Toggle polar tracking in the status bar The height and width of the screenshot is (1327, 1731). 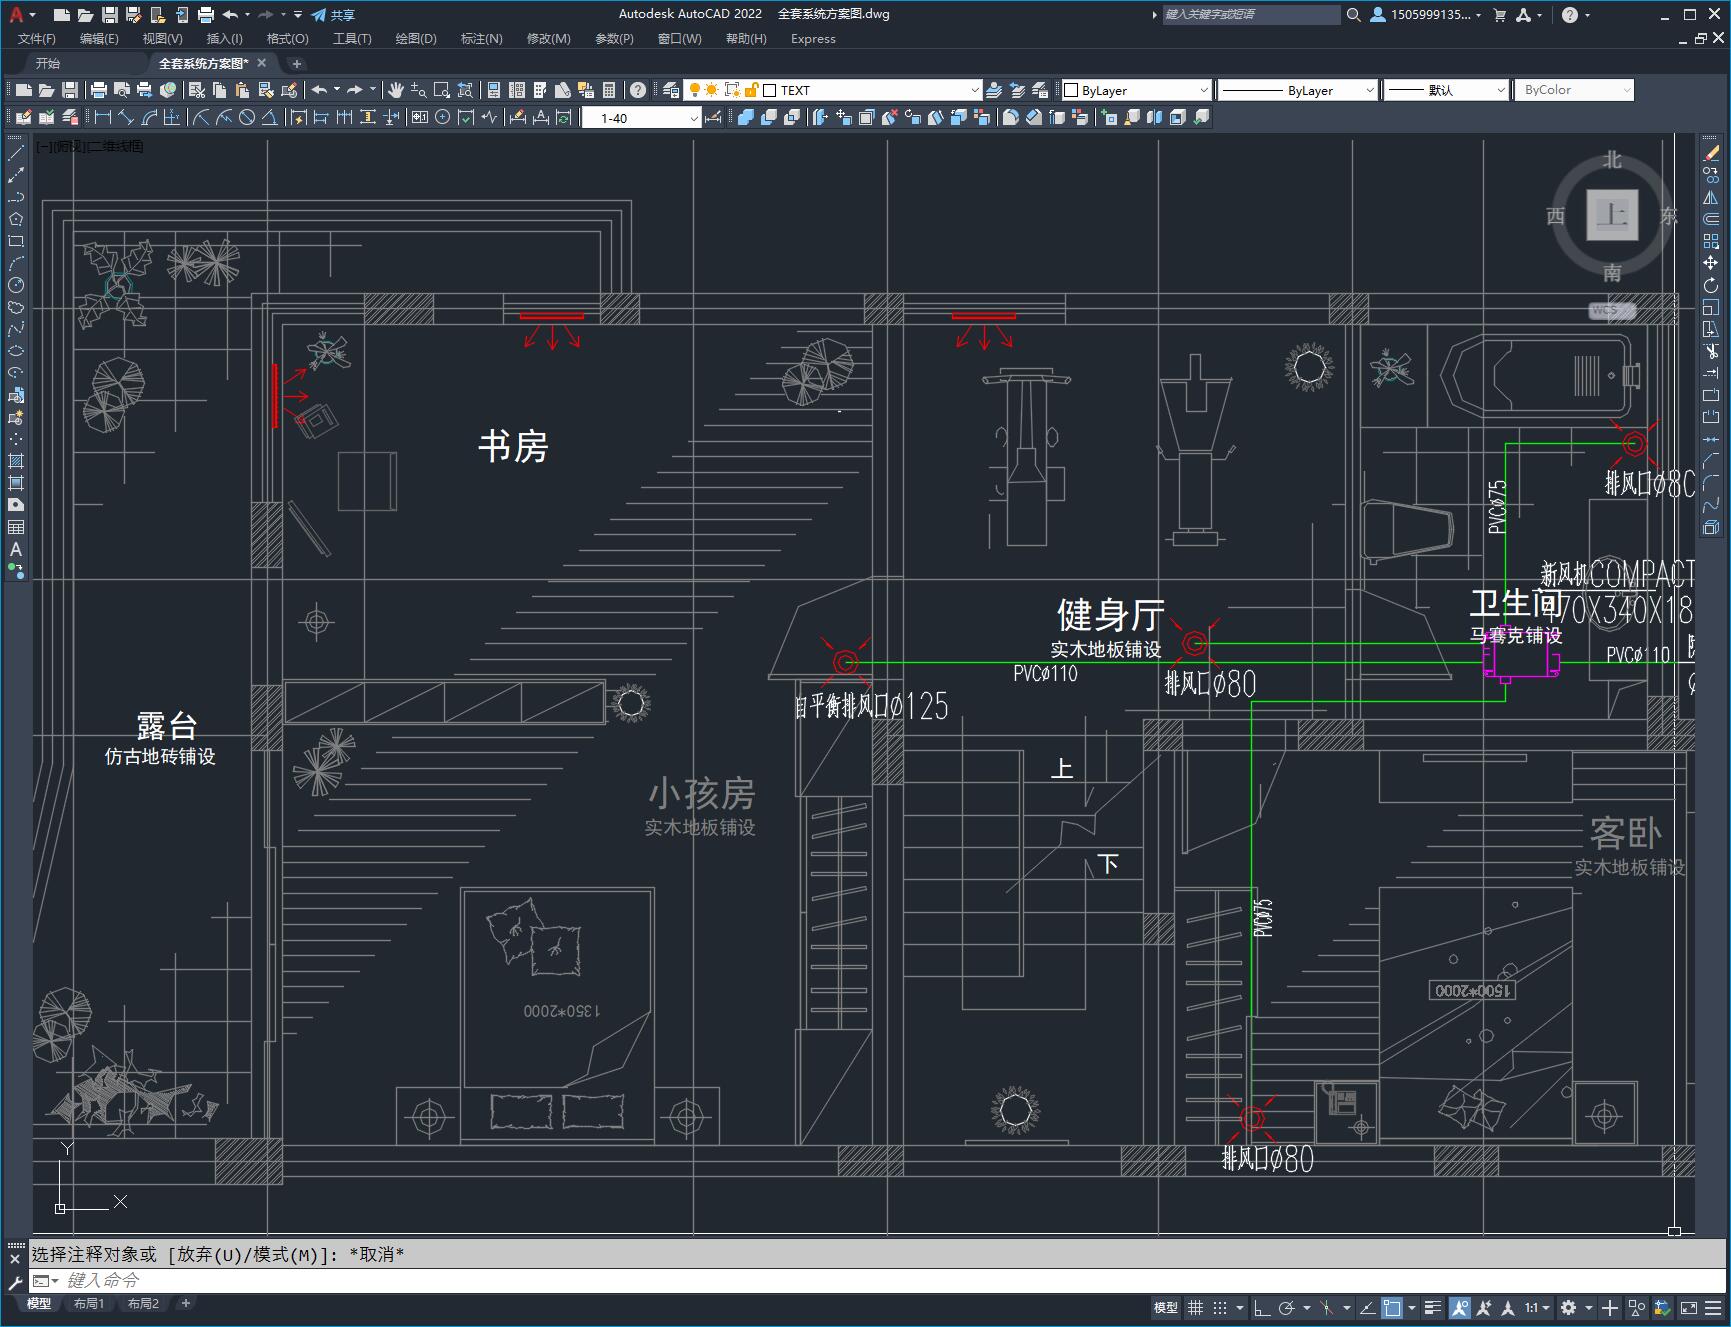click(x=1287, y=1307)
